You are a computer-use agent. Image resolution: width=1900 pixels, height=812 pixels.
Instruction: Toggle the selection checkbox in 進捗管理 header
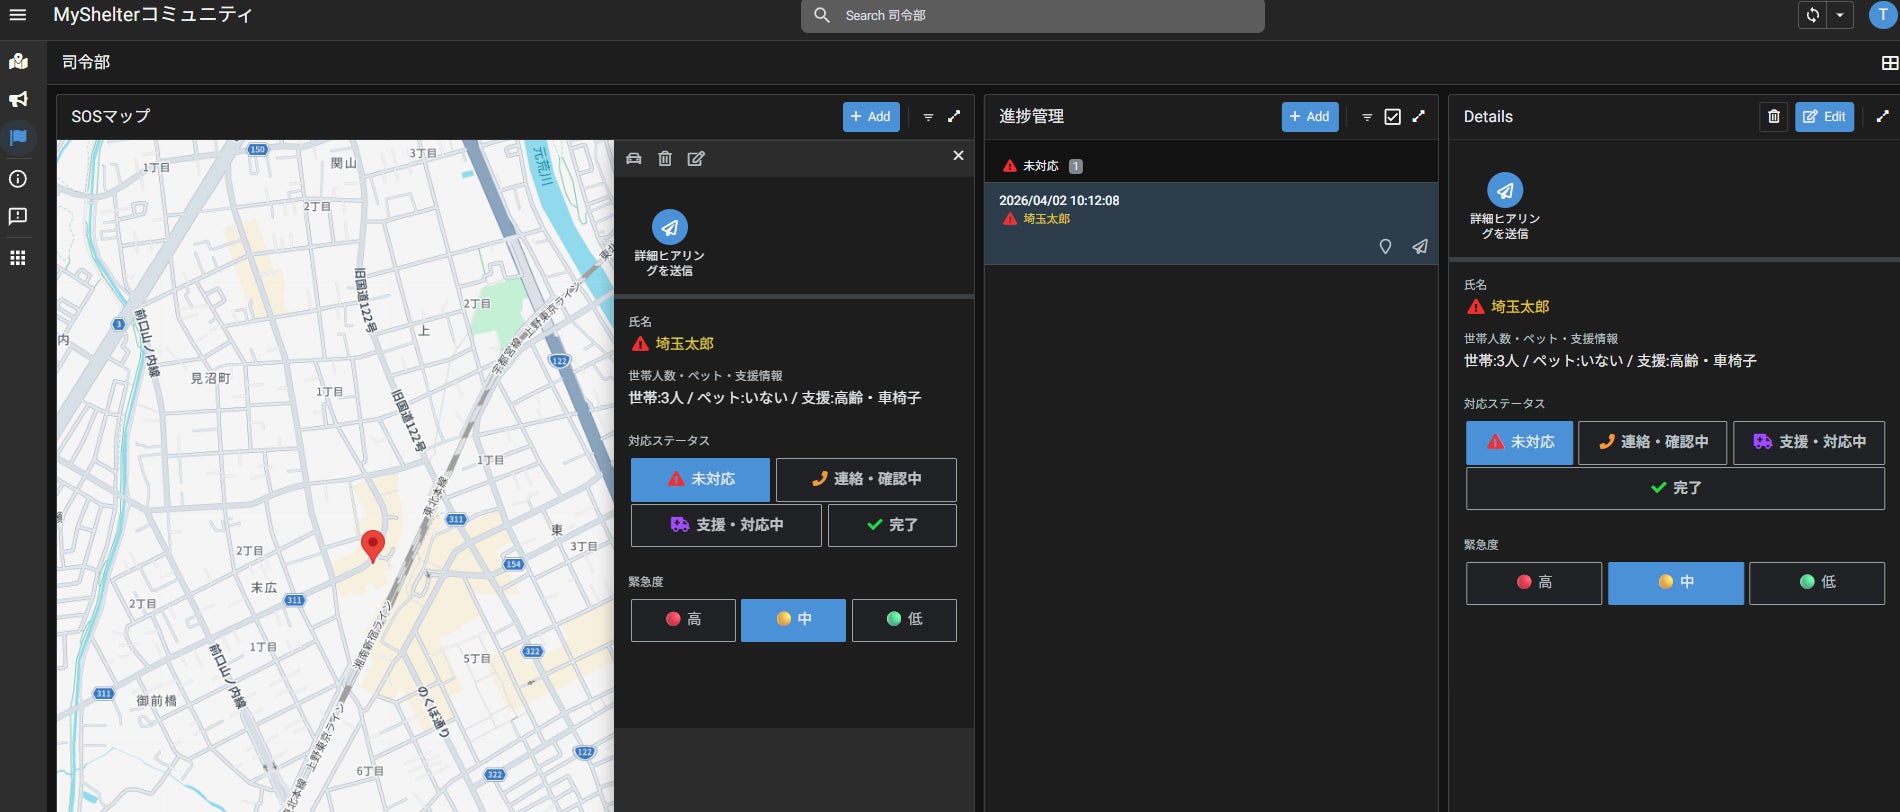pos(1392,117)
